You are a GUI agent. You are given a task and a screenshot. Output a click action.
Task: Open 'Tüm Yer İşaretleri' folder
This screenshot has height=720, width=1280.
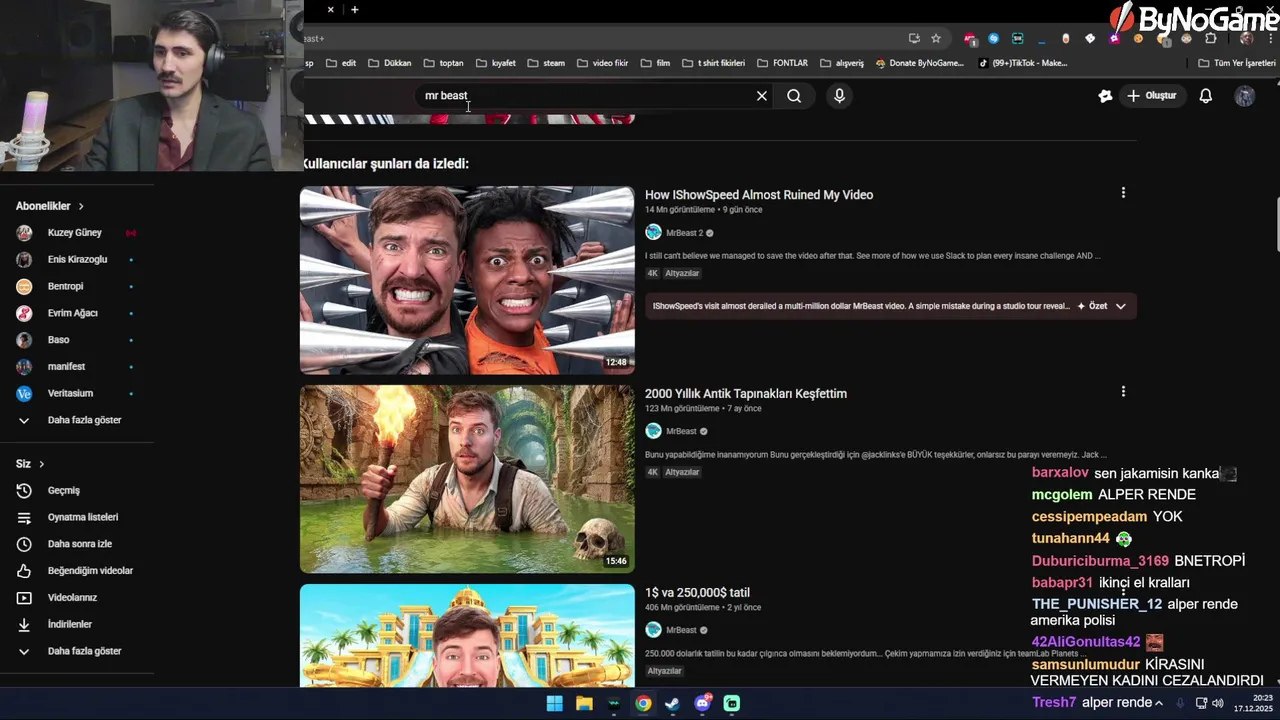(x=1237, y=63)
